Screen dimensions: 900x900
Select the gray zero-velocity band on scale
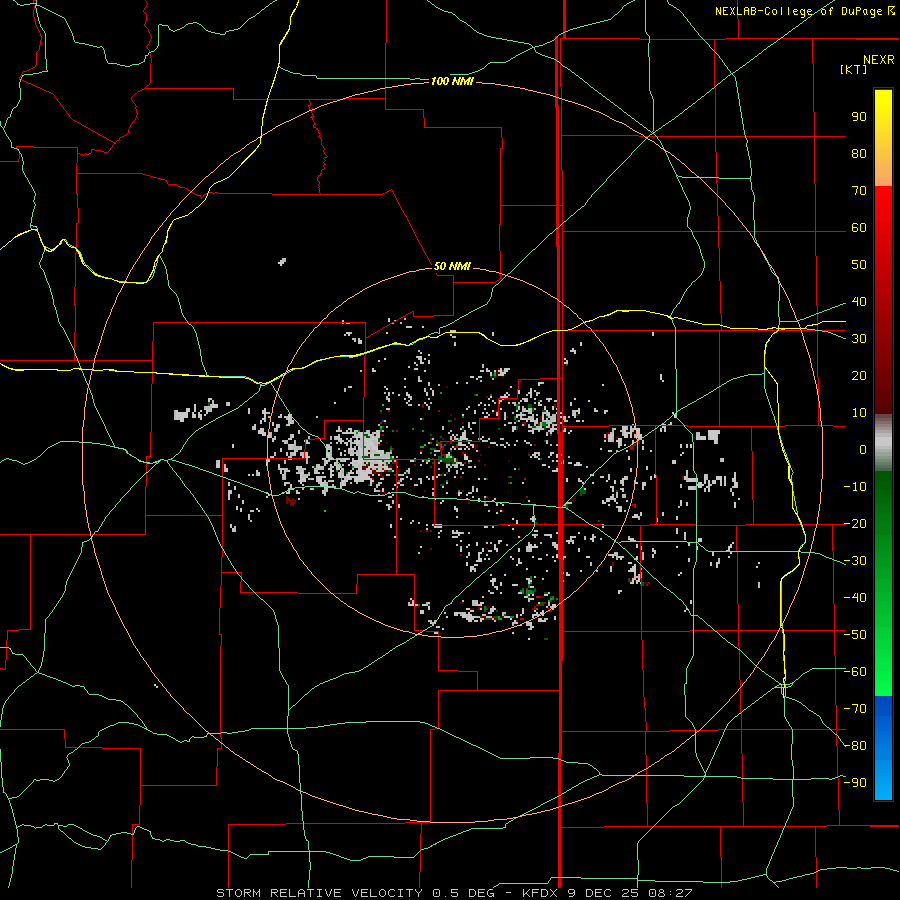click(x=883, y=443)
